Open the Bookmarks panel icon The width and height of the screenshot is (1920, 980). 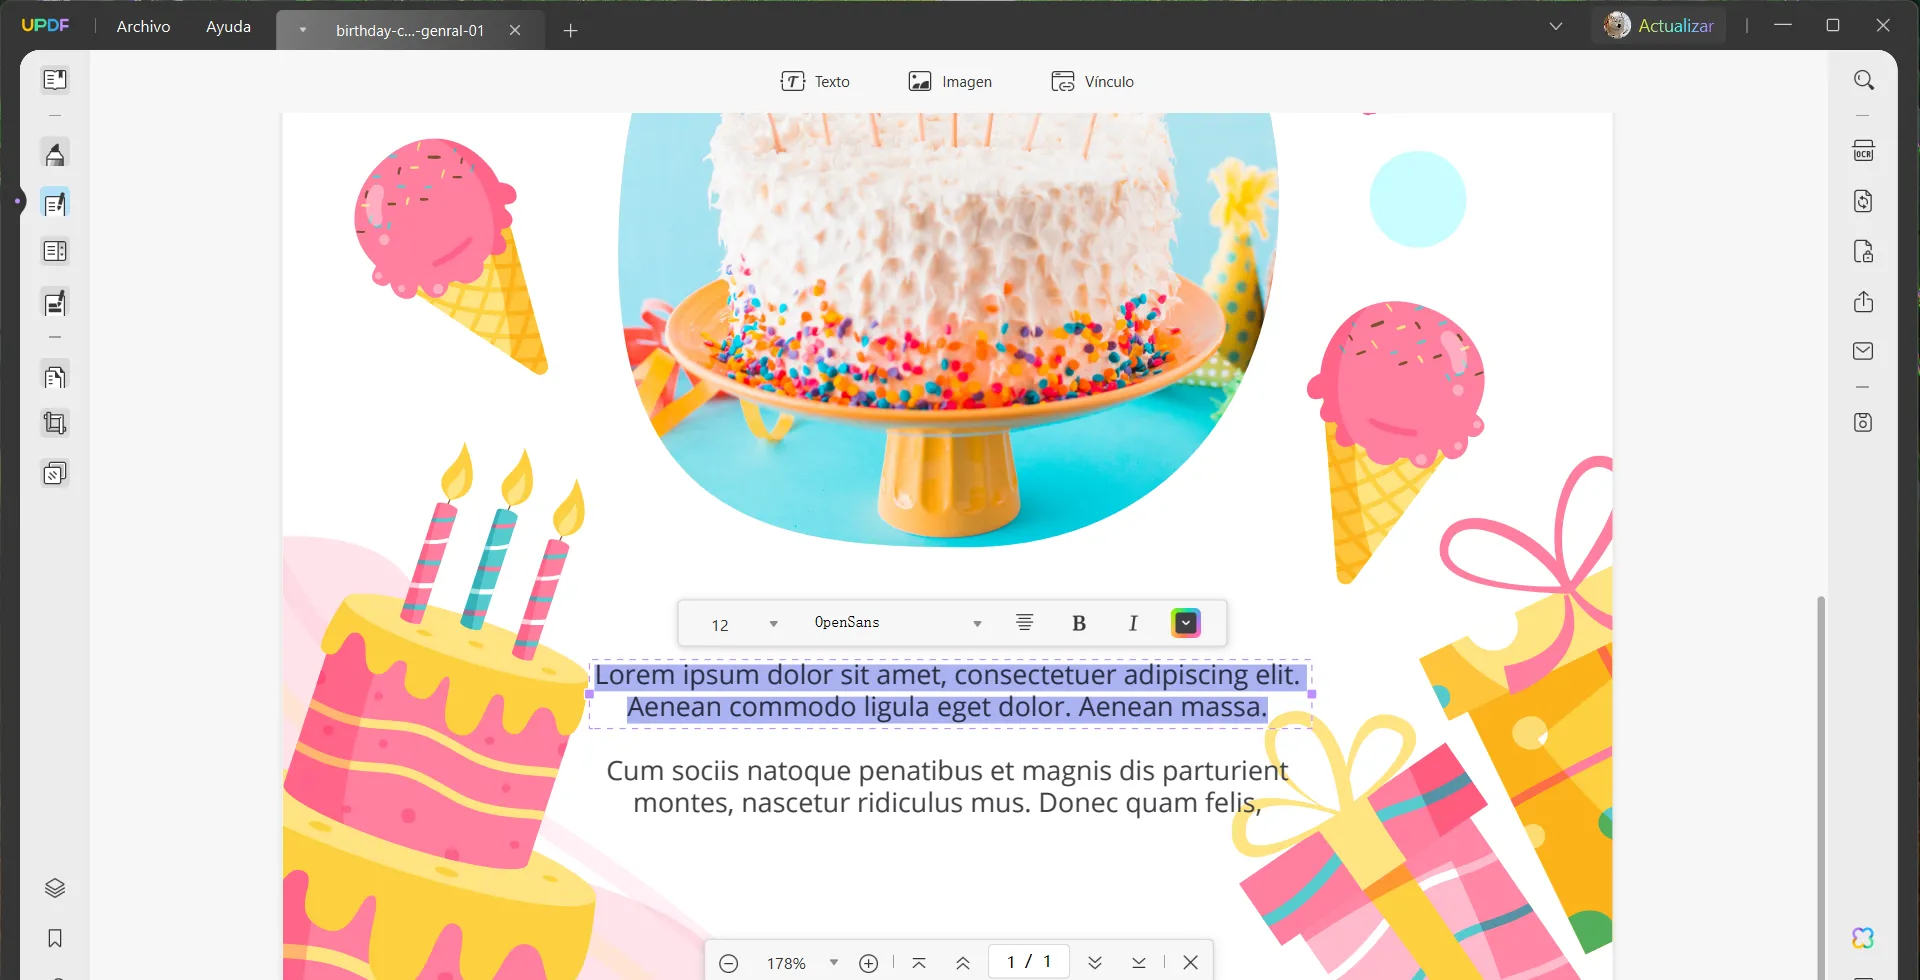pos(55,938)
